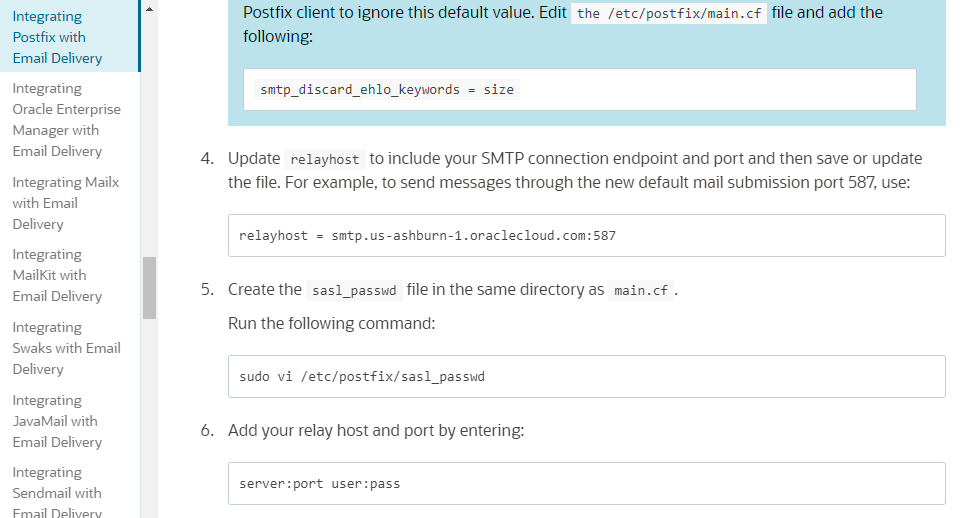Image resolution: width=971 pixels, height=518 pixels.
Task: Click inline sasl_passwd code in step 5
Action: (x=355, y=291)
